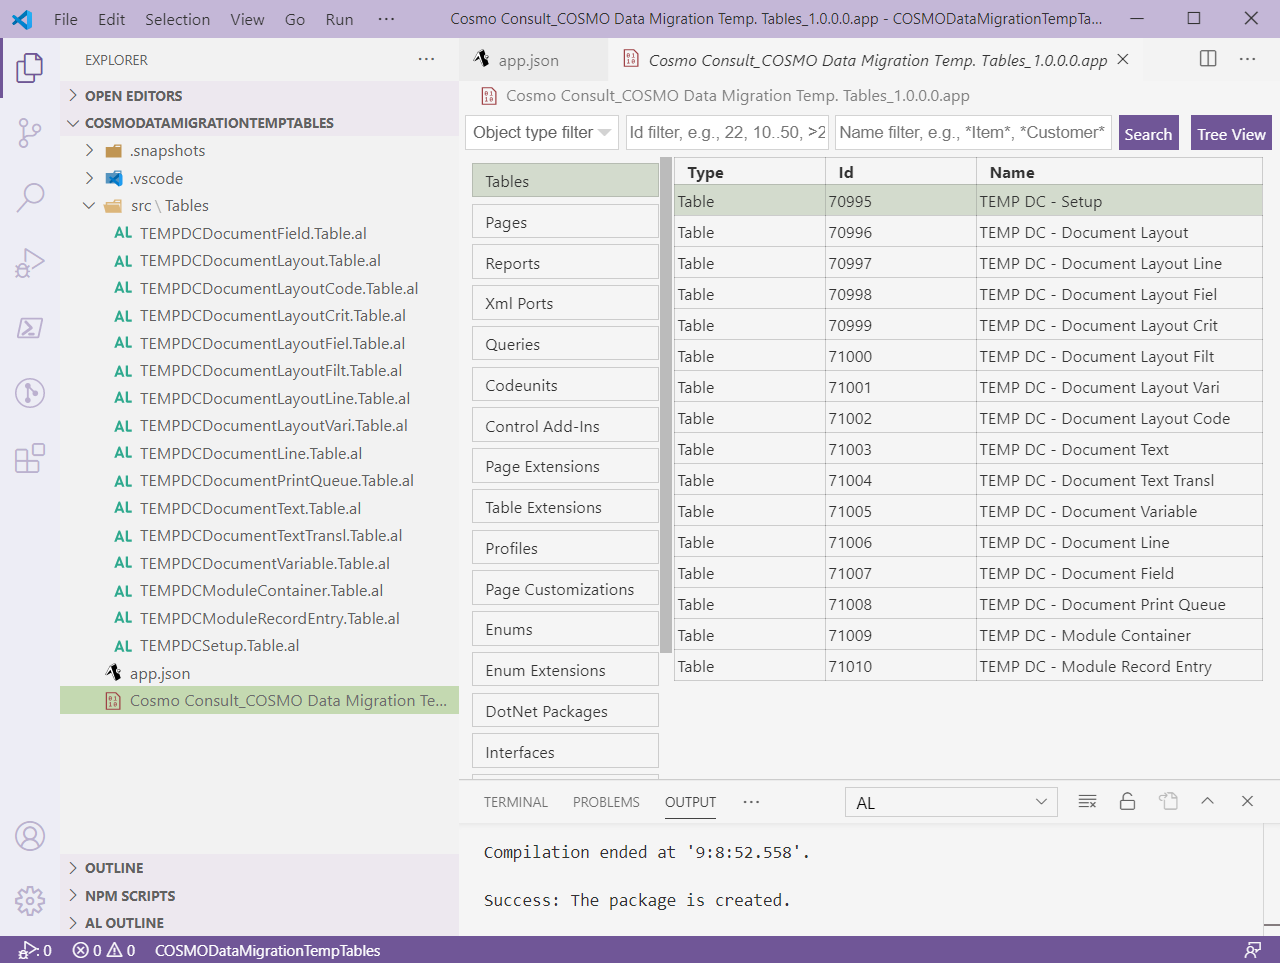Viewport: 1280px width, 963px height.
Task: Open the Manage settings gear icon
Action: 30,900
